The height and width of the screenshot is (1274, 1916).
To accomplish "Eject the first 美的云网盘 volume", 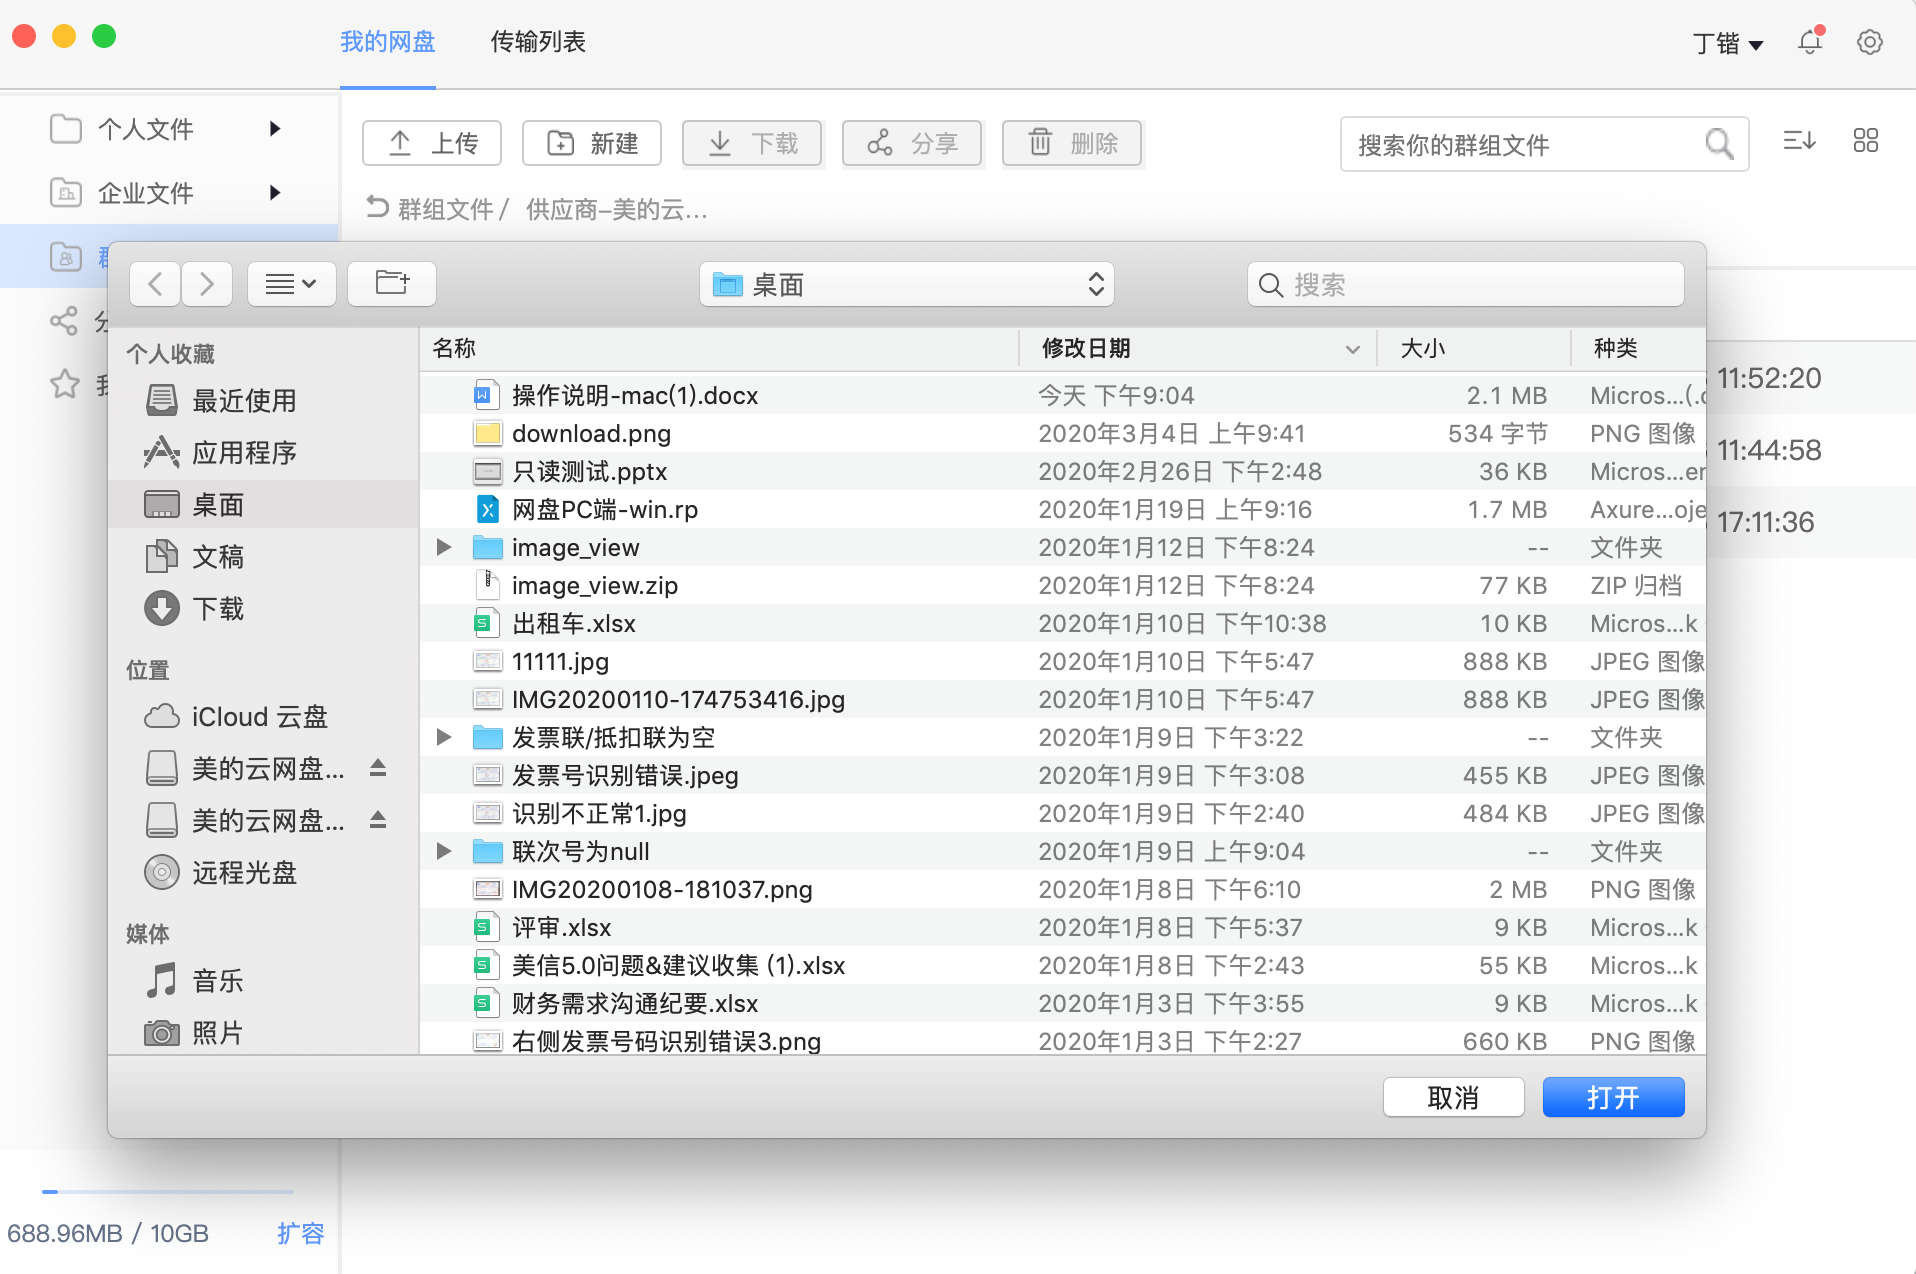I will tap(378, 768).
